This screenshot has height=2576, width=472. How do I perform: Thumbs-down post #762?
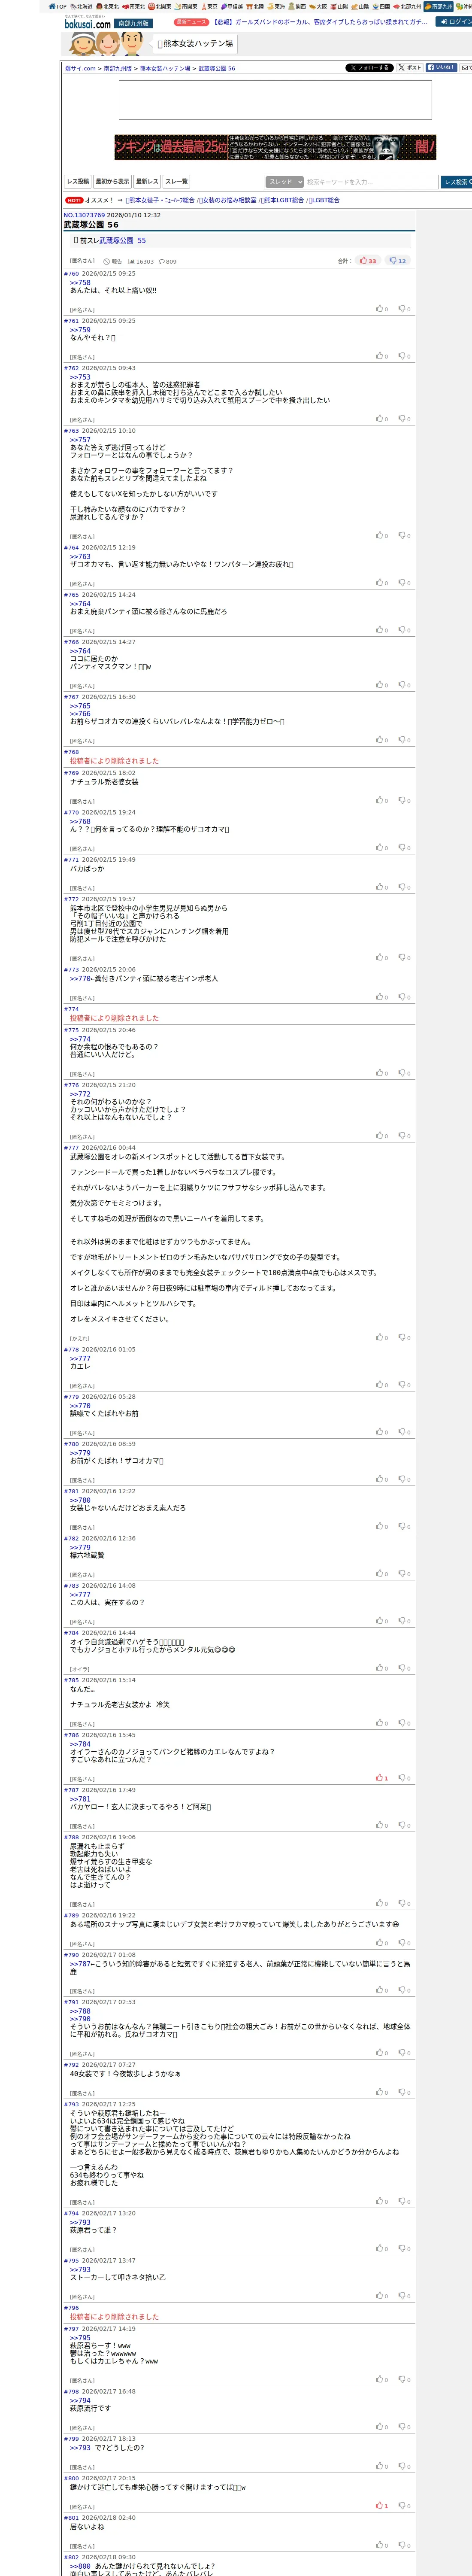(404, 419)
